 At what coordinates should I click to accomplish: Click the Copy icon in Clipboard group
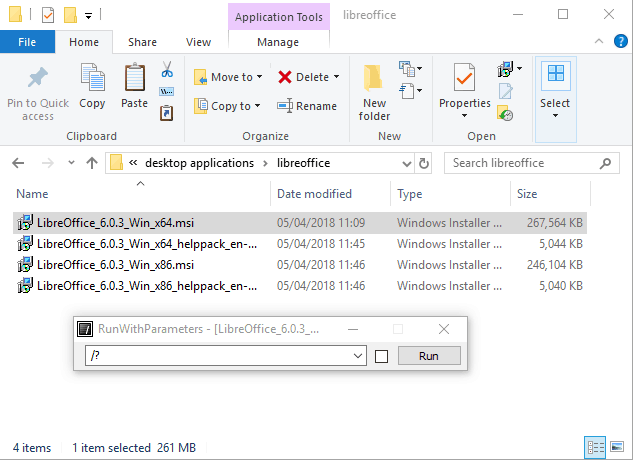[x=92, y=86]
